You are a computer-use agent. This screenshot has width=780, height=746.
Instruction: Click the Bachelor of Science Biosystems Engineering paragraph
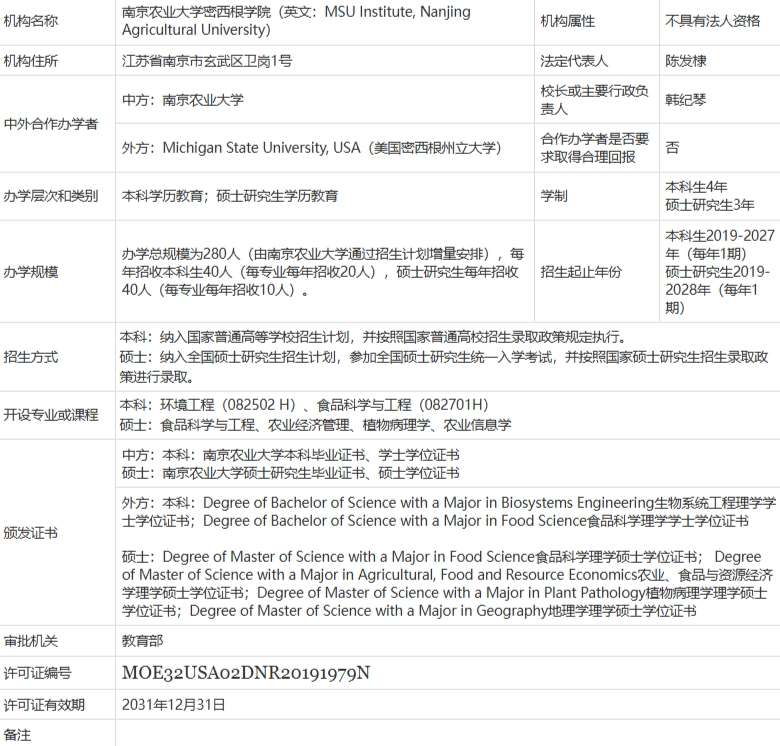pos(449,512)
